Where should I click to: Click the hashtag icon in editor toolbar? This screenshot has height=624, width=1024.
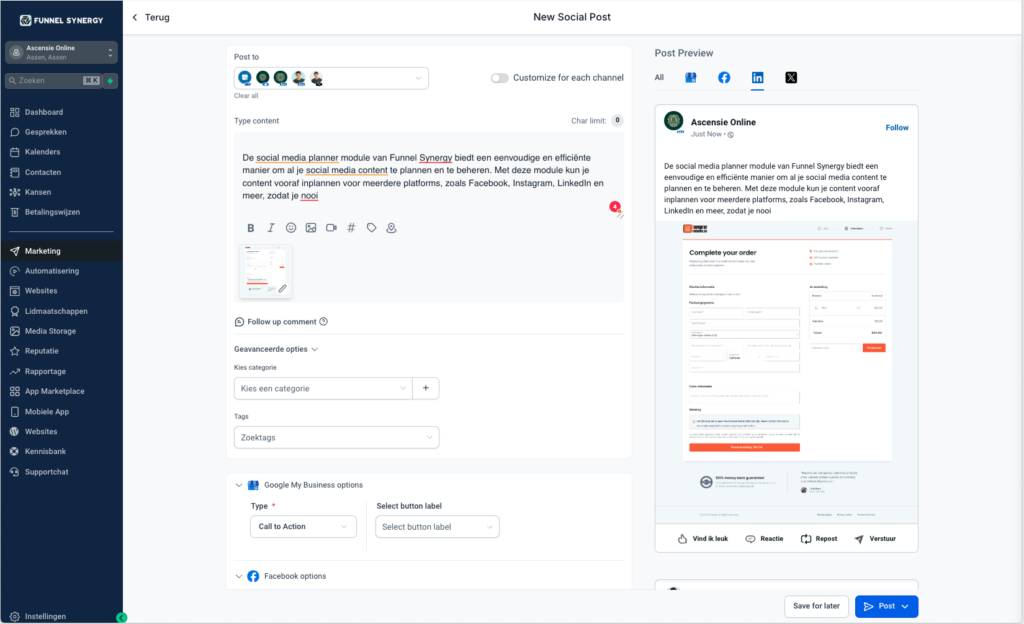point(351,228)
